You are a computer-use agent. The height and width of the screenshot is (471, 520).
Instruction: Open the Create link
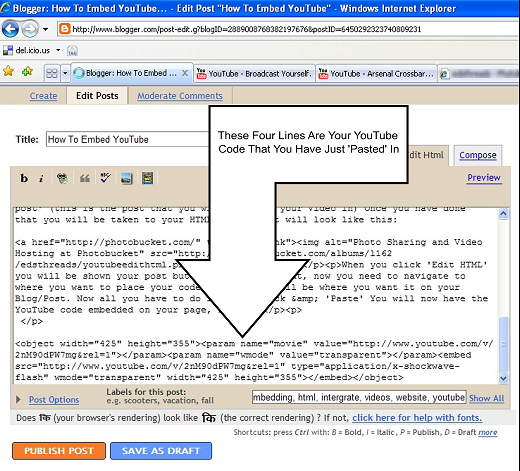[43, 96]
